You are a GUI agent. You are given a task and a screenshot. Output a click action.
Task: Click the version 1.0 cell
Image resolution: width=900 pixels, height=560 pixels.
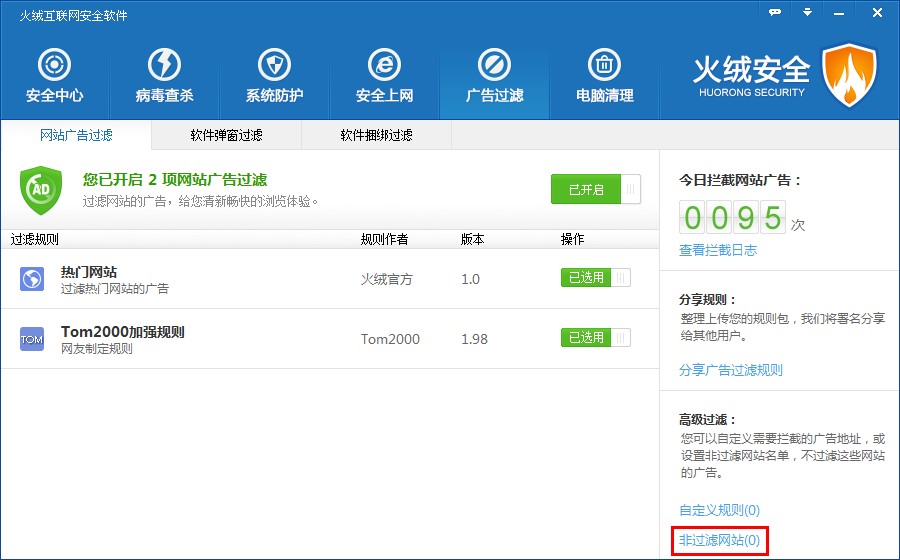471,279
